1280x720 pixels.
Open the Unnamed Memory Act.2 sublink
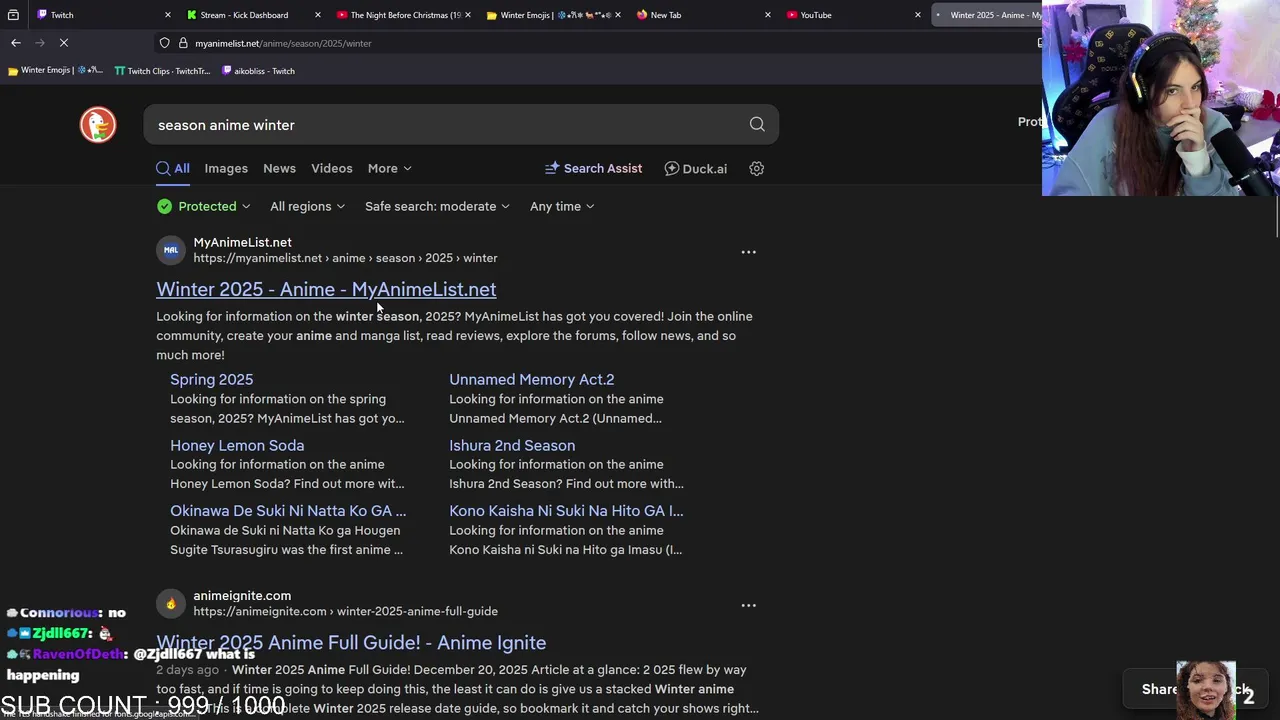[531, 380]
